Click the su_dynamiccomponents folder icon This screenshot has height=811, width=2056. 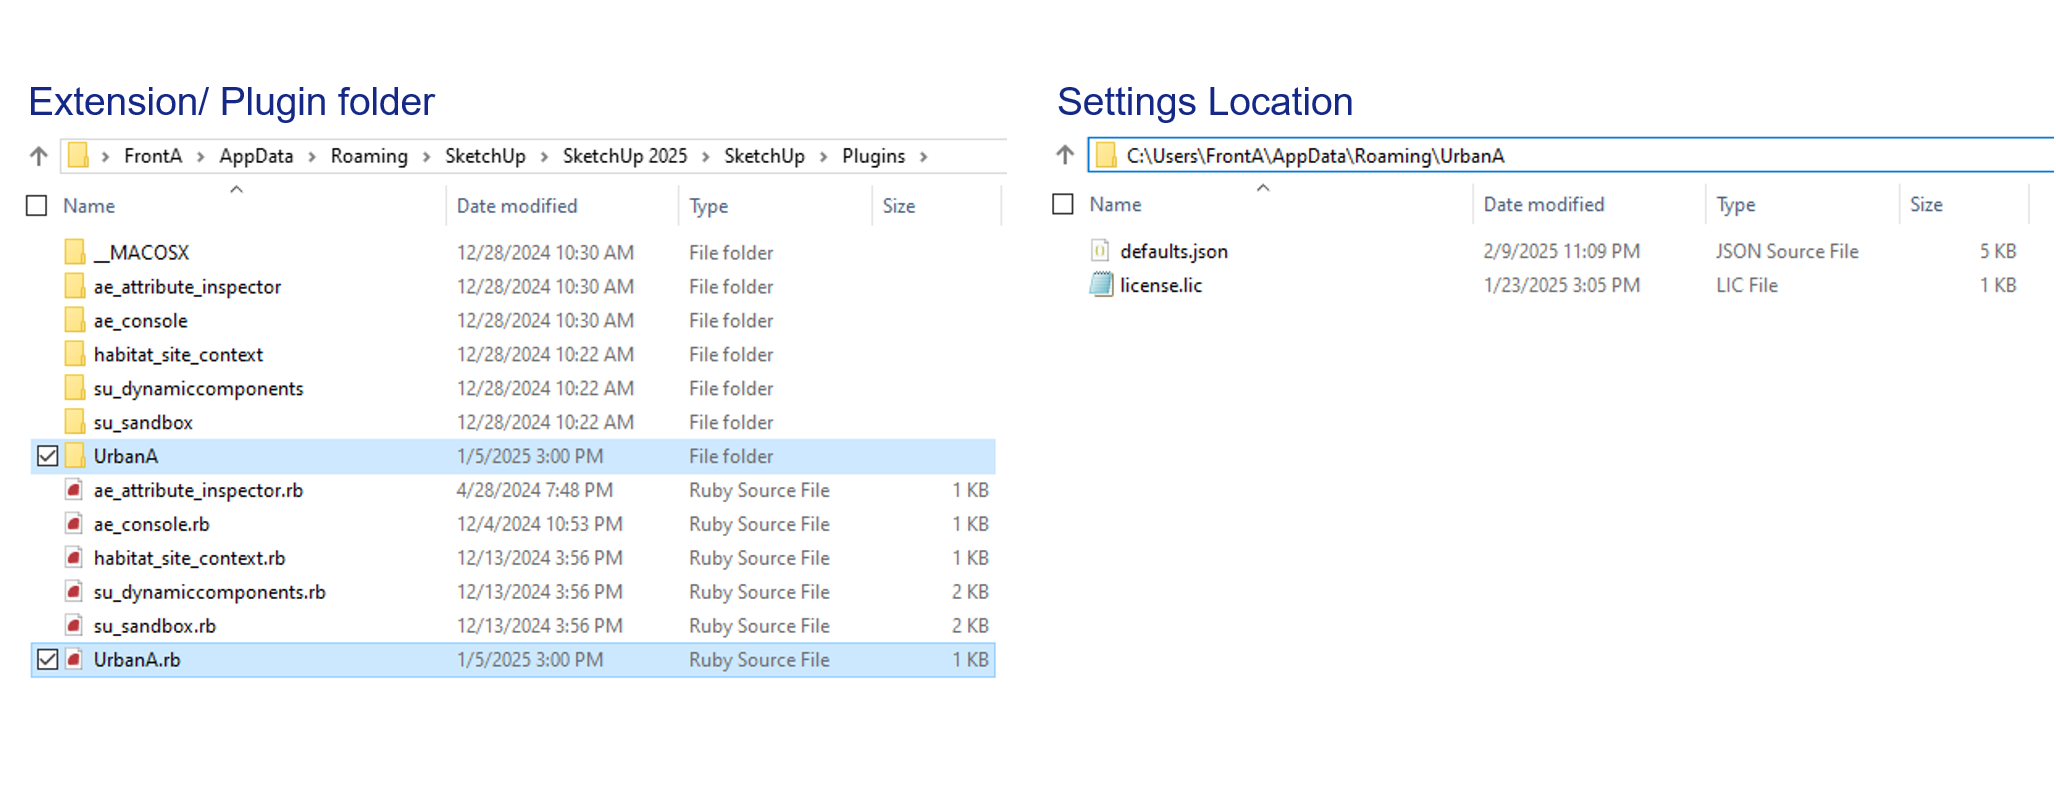pos(75,388)
